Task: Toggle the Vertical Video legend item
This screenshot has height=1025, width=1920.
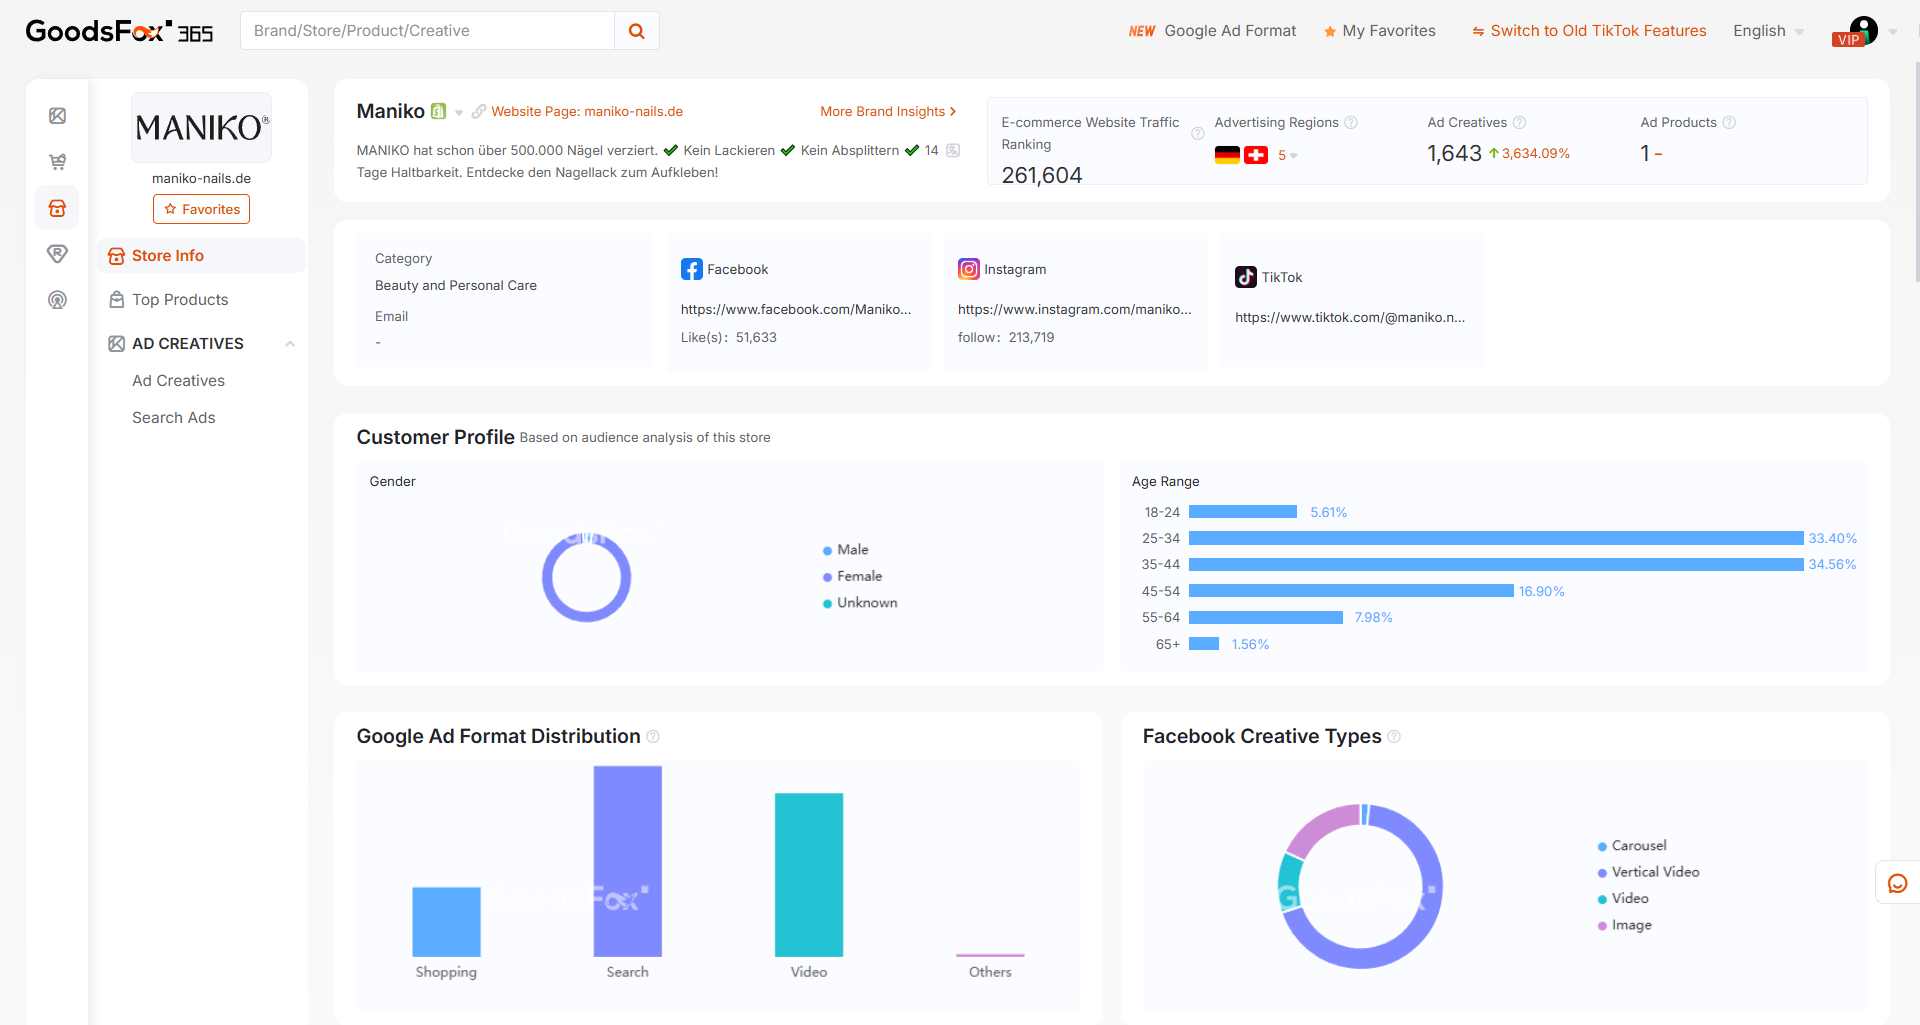Action: (x=1649, y=872)
